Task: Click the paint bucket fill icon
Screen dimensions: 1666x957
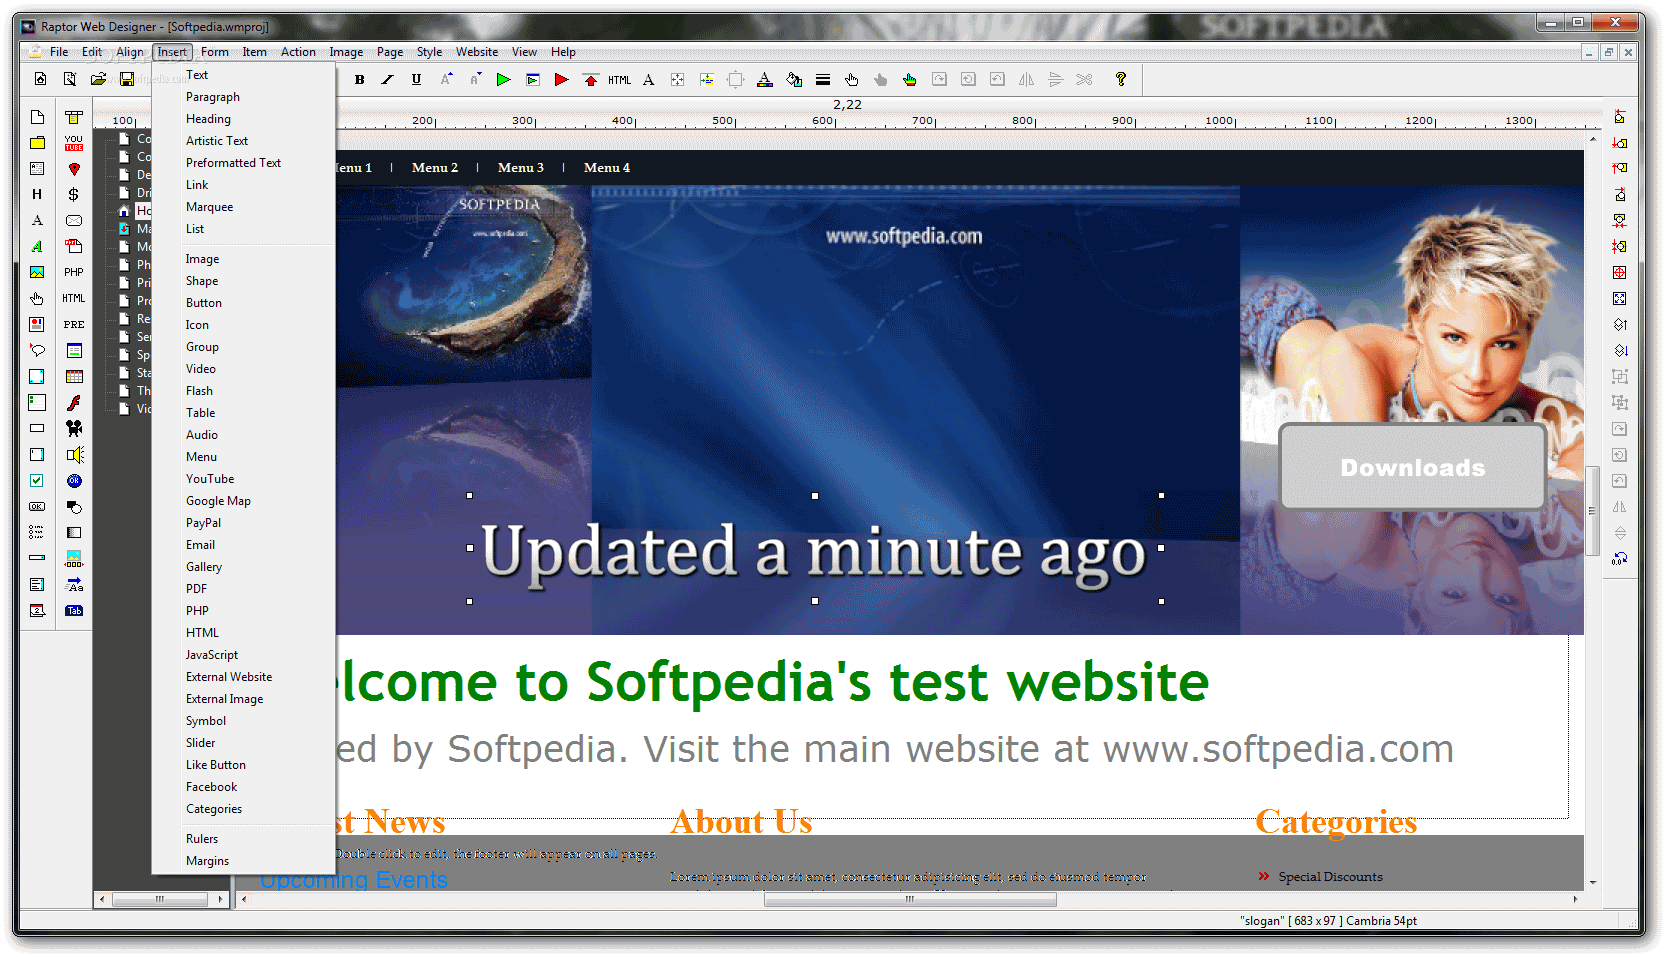Action: pyautogui.click(x=794, y=80)
